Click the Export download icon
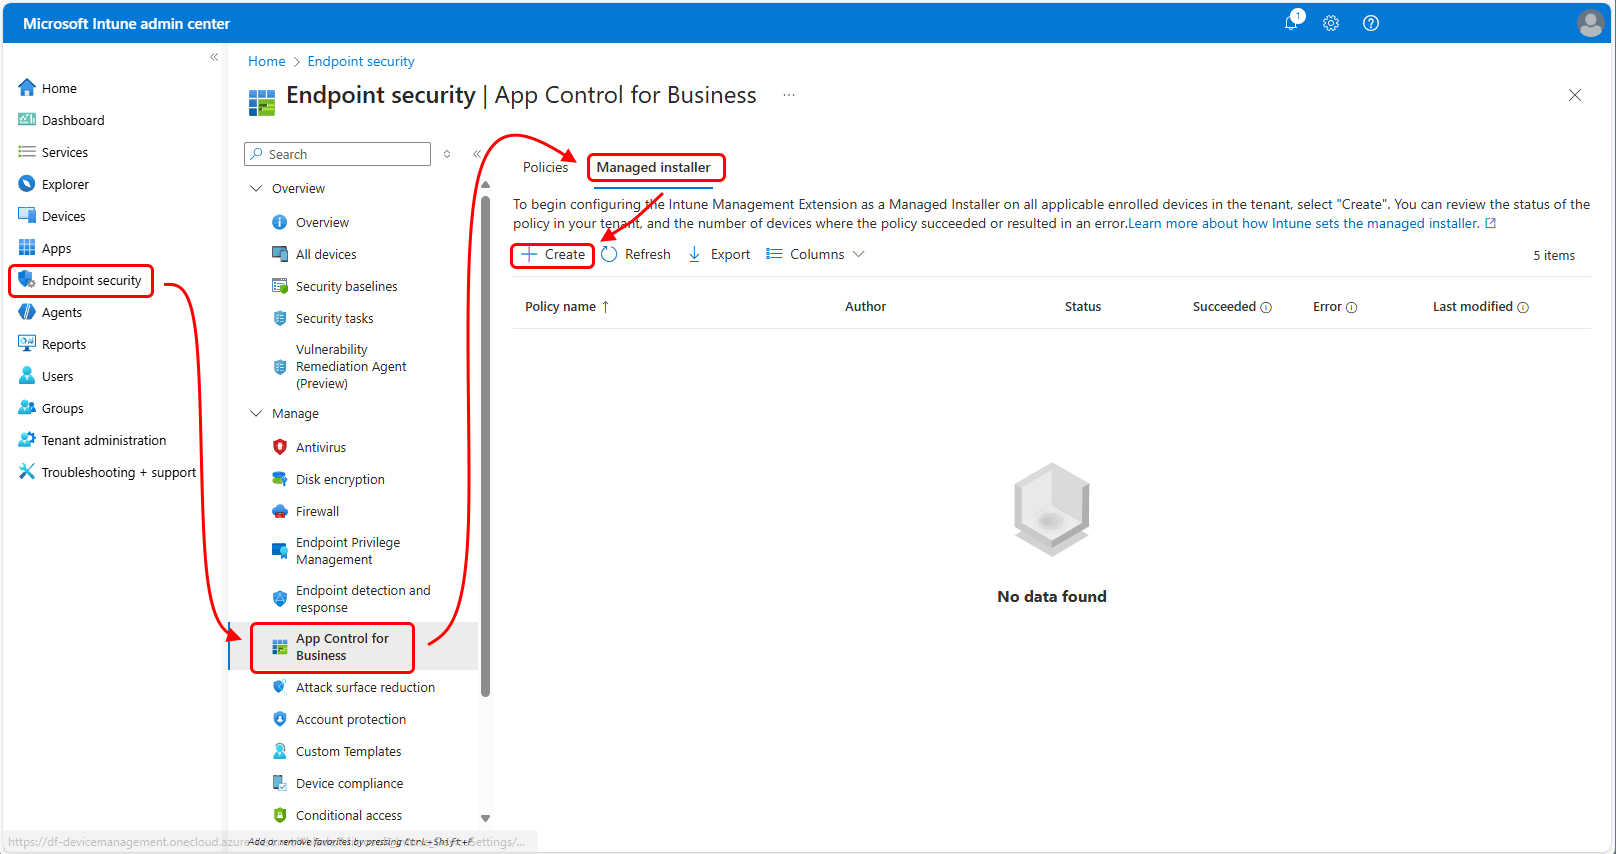Screen dimensions: 1616x854 [x=695, y=255]
